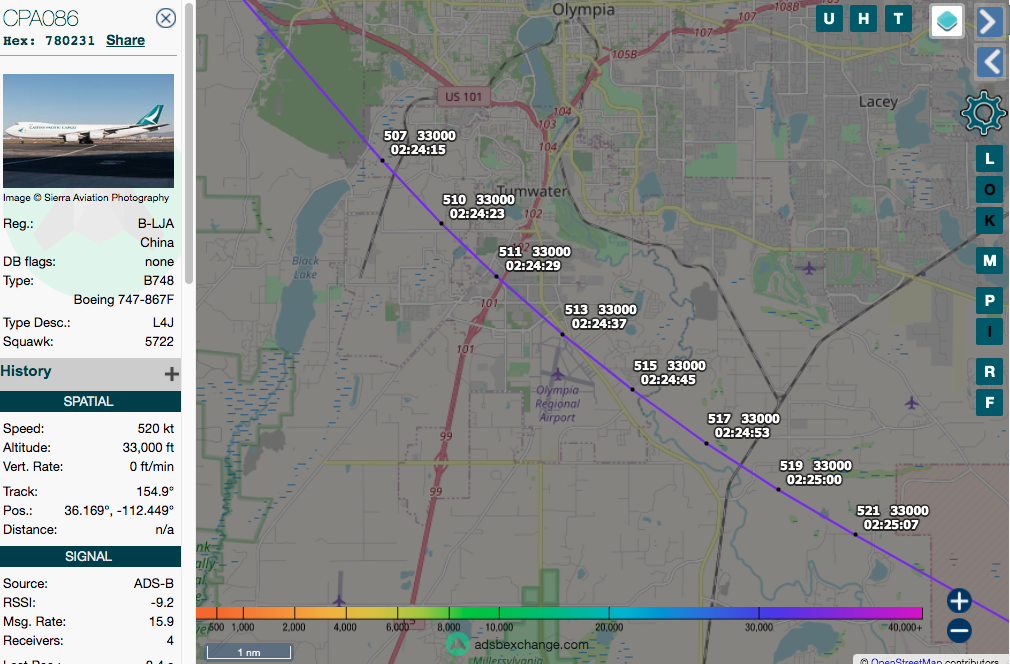The image size is (1010, 664).
Task: Click the F map button
Action: [989, 403]
